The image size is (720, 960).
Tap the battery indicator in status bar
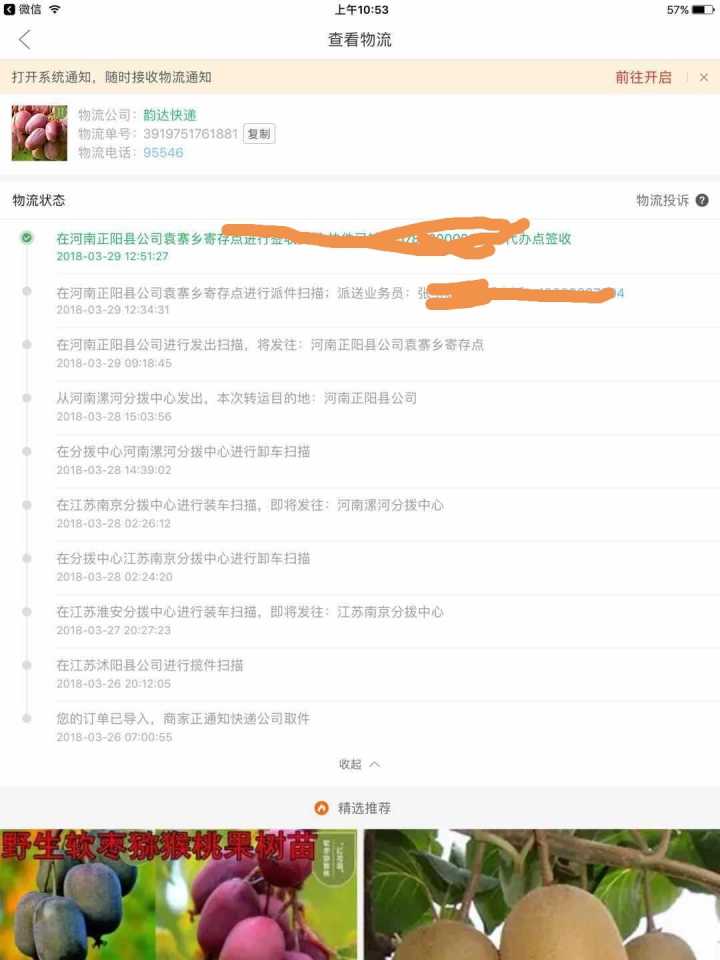(x=703, y=10)
